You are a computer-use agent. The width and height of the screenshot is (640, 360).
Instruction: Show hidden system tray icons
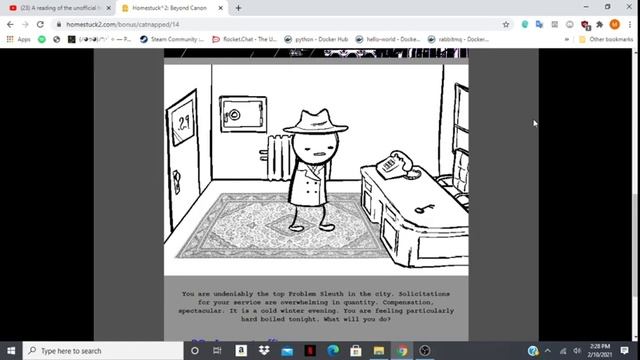[548, 351]
